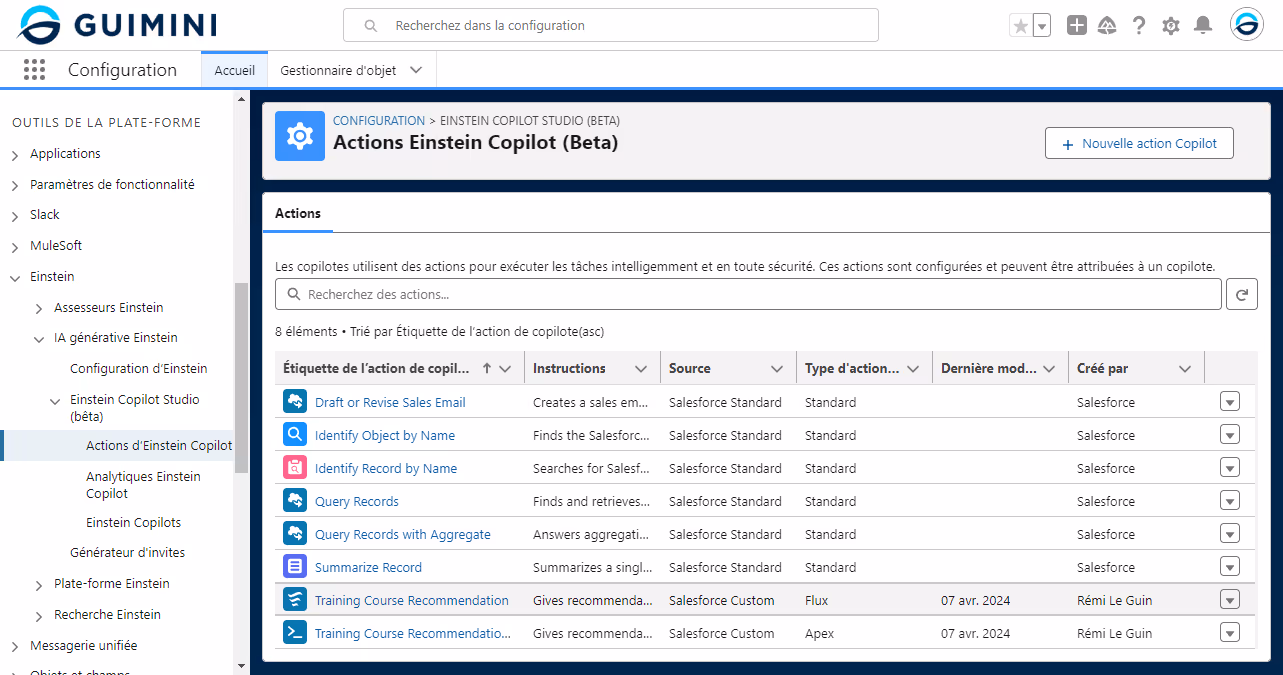This screenshot has width=1283, height=675.
Task: Click the Recherchez des actions search field
Action: [x=748, y=295]
